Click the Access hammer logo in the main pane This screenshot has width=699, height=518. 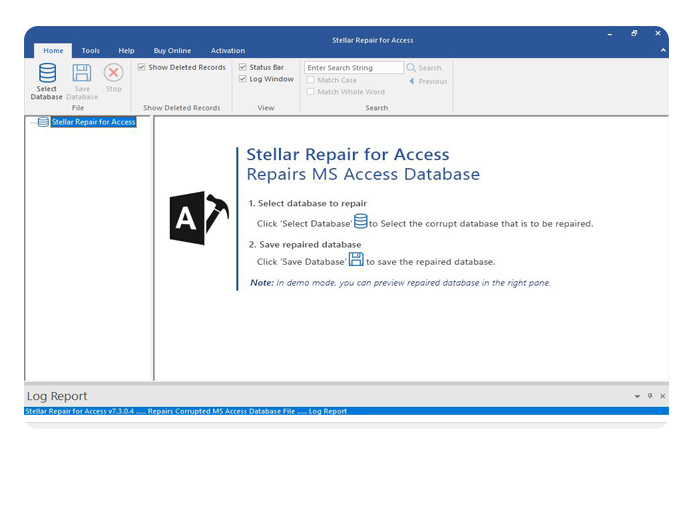point(199,218)
